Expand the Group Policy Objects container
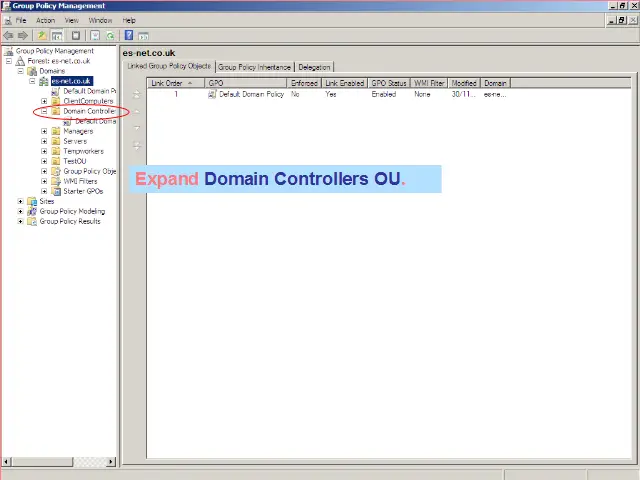 (44, 171)
